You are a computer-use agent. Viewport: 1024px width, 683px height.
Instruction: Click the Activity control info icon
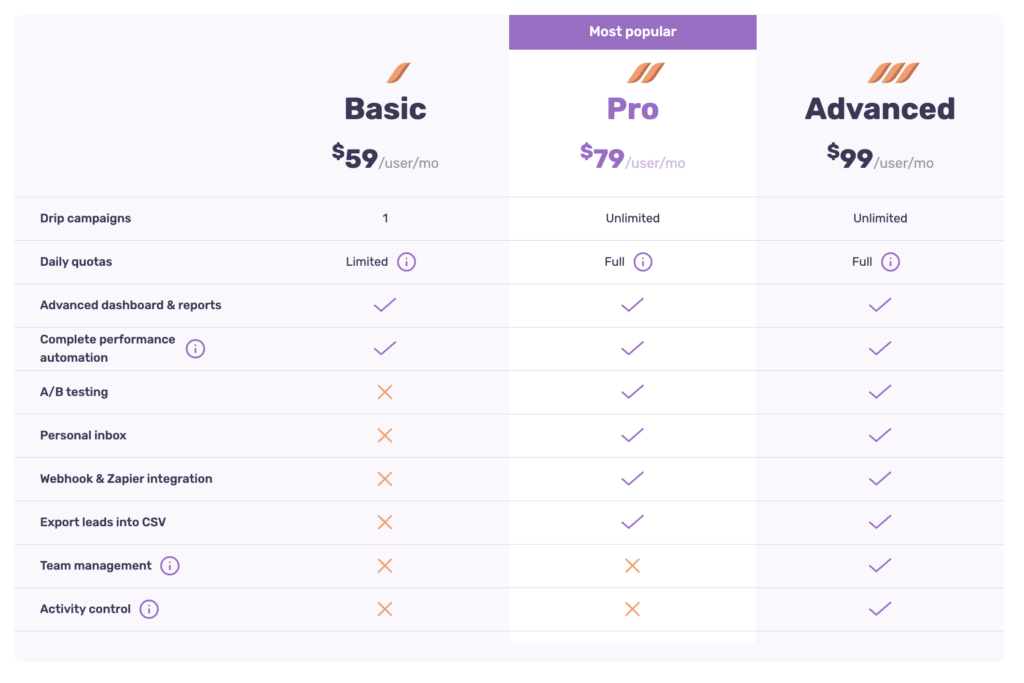149,609
